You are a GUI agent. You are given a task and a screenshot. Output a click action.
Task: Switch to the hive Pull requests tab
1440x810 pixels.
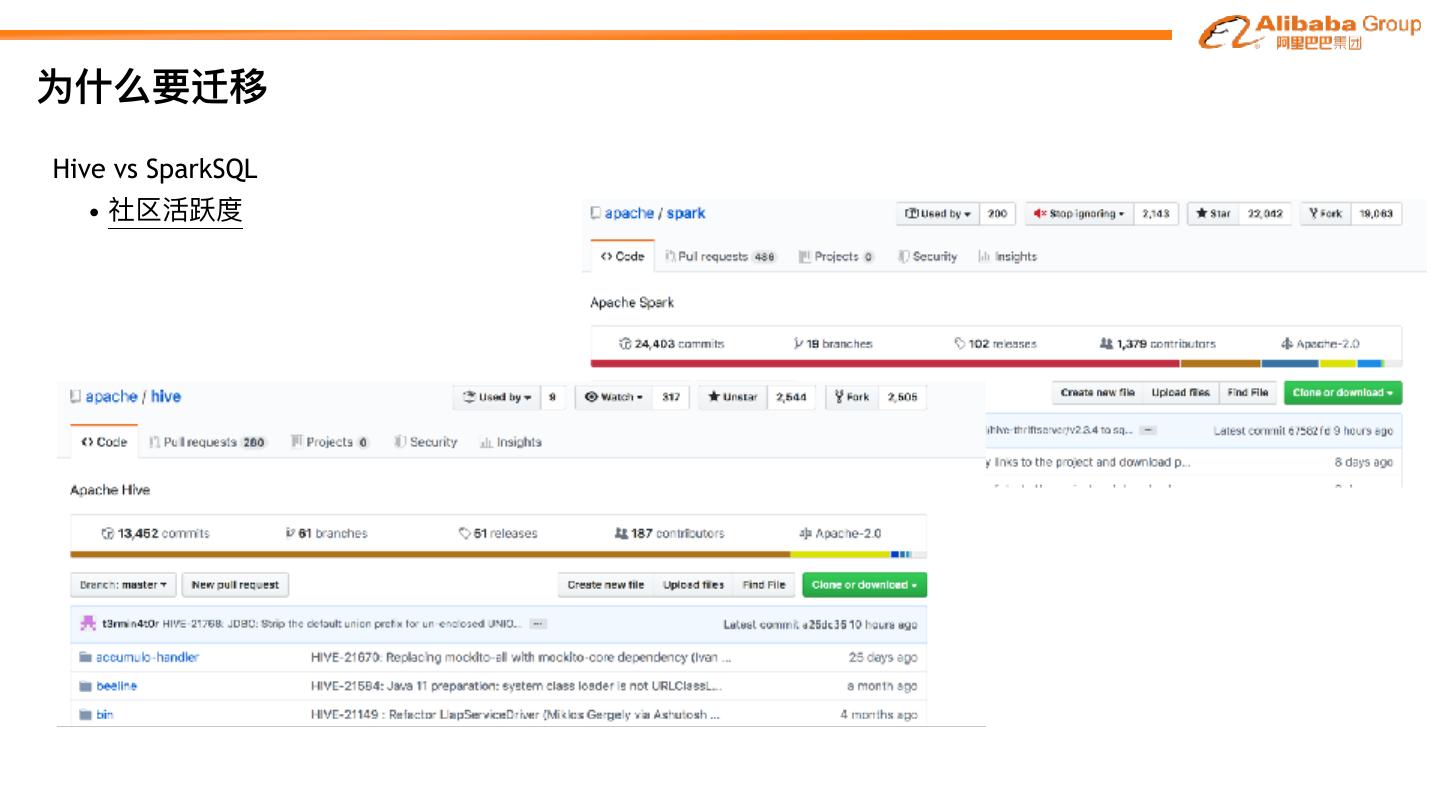(x=208, y=442)
